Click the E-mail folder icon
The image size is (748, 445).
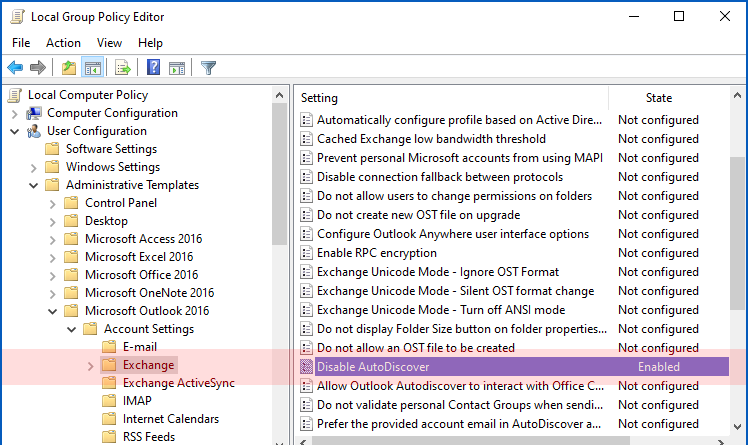click(x=109, y=347)
